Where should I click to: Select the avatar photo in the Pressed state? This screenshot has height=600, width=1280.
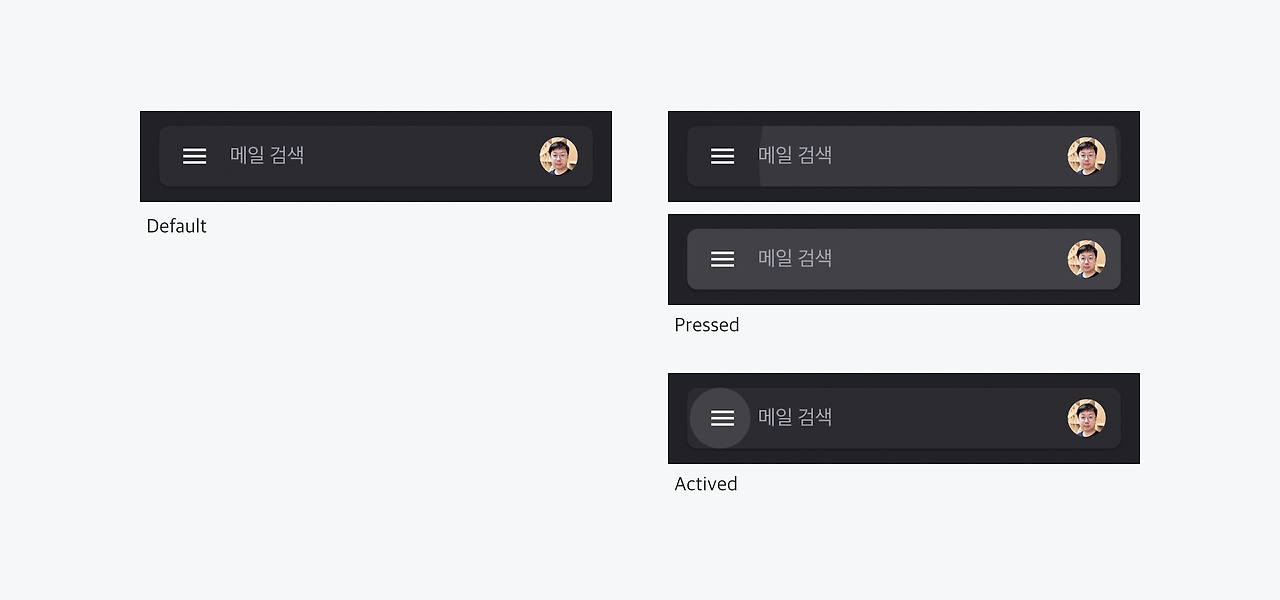(x=1087, y=258)
